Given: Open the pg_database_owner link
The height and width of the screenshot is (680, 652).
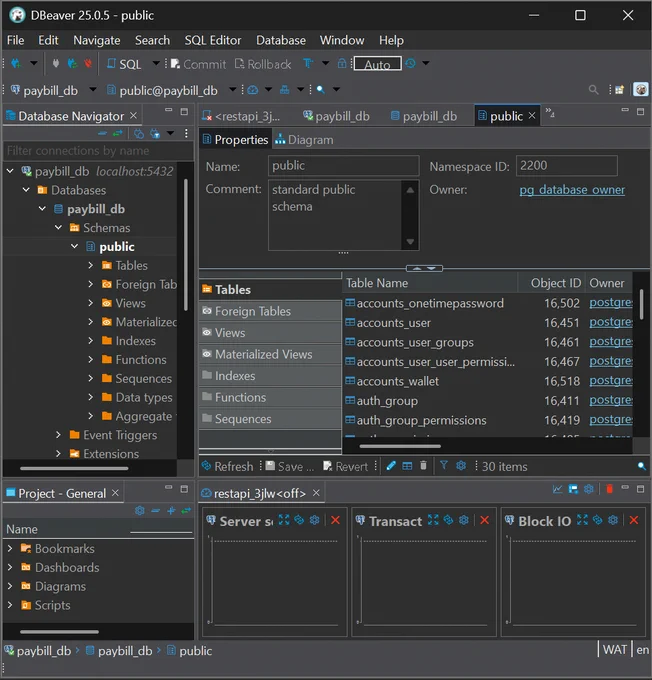Looking at the screenshot, I should pos(572,190).
